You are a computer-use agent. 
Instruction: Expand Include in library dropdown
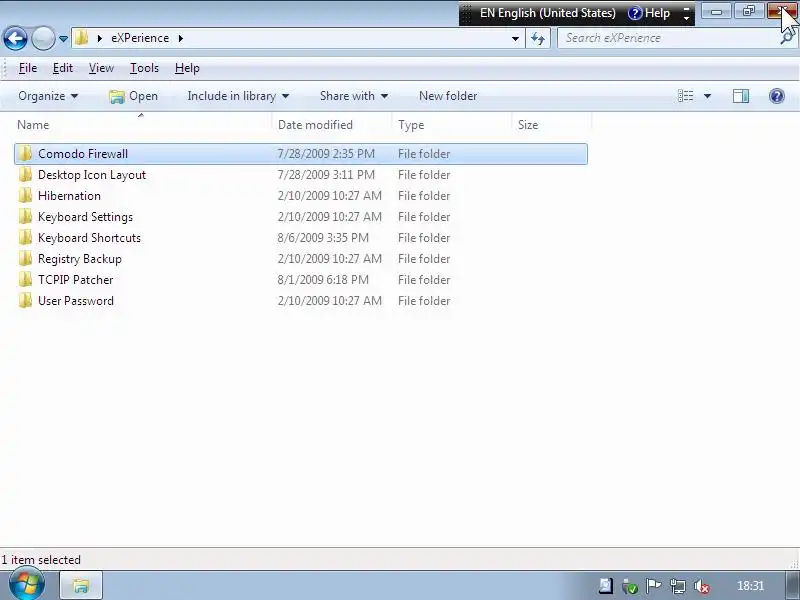click(238, 96)
